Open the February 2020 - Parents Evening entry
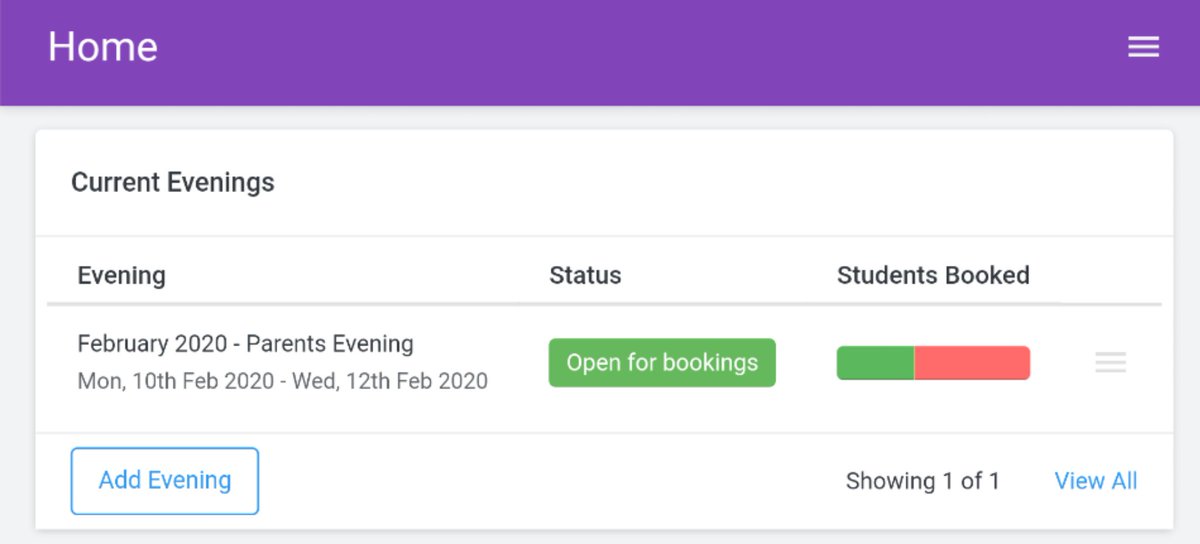This screenshot has height=544, width=1200. coord(245,344)
